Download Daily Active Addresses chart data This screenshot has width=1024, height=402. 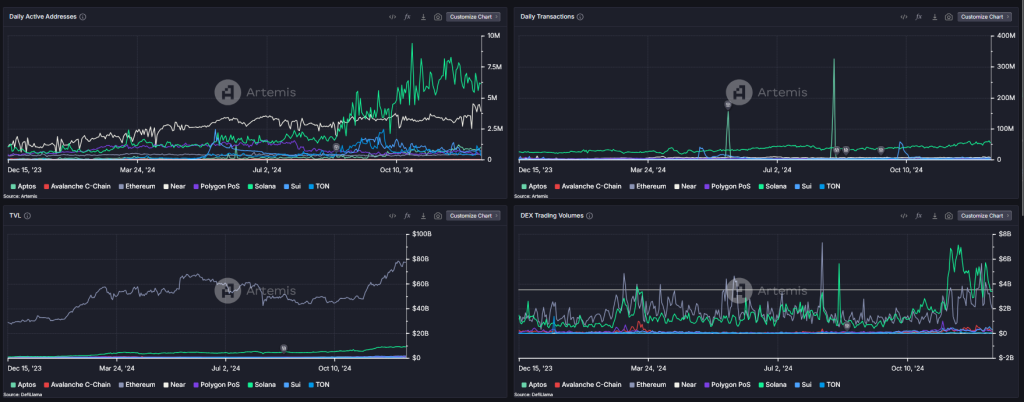[x=423, y=17]
